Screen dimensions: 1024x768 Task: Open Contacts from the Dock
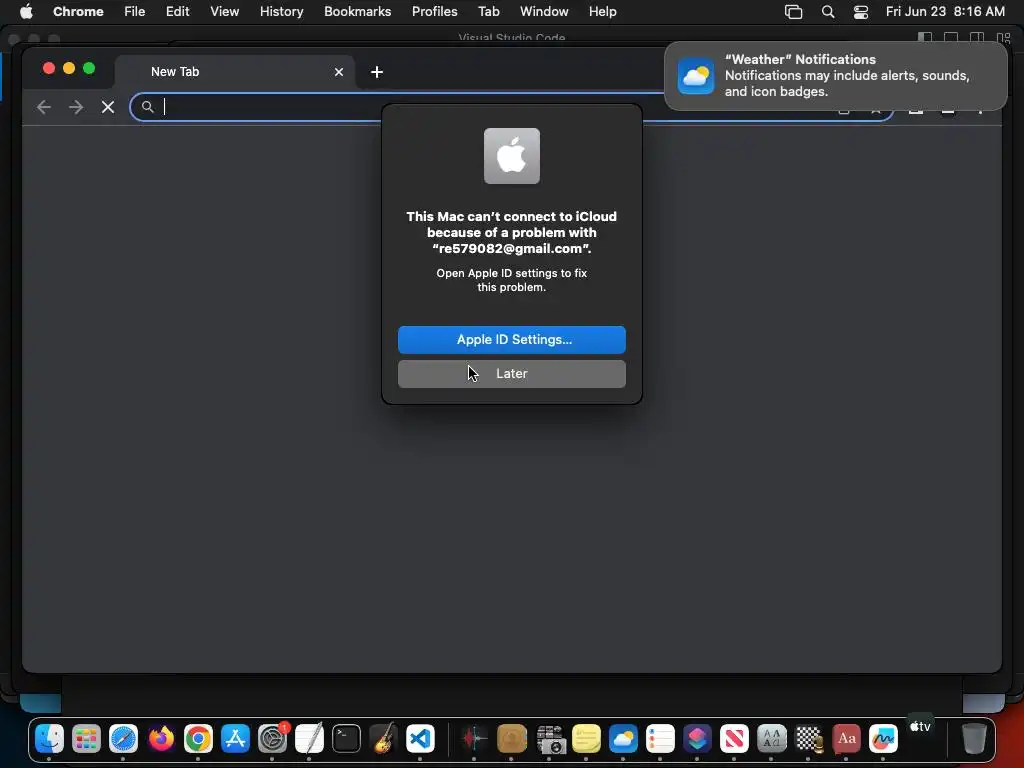(x=512, y=739)
